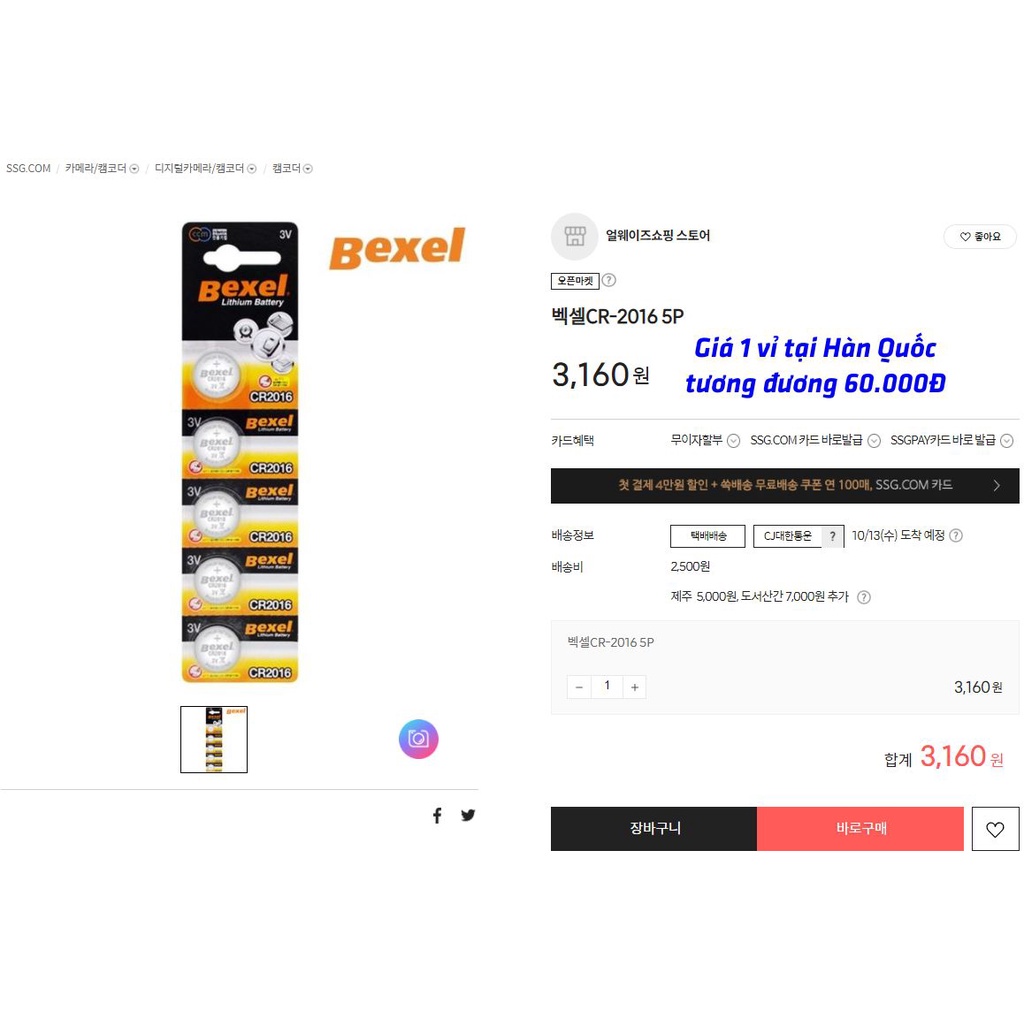
Task: Click the question mark beside CJ대한통운
Action: (832, 536)
